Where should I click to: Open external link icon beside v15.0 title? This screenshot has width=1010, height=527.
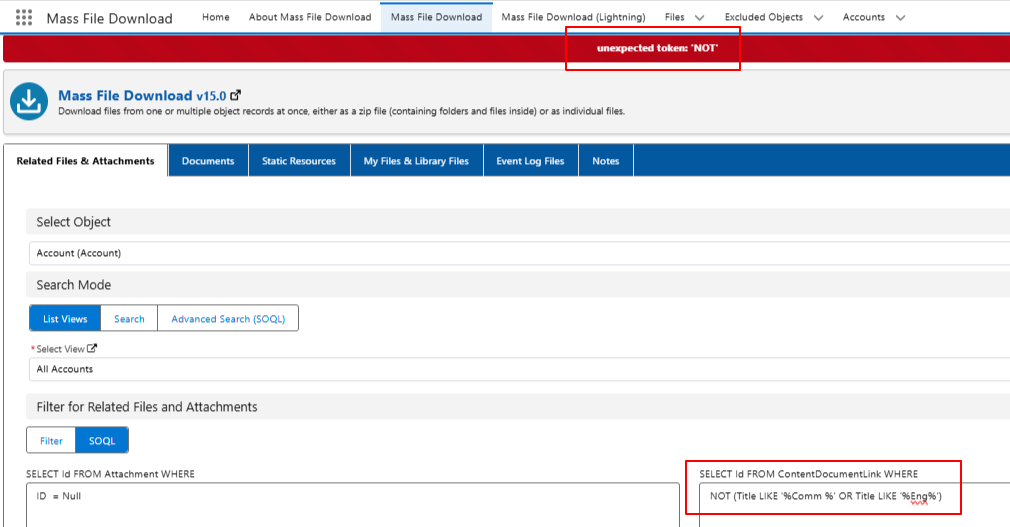tap(236, 95)
